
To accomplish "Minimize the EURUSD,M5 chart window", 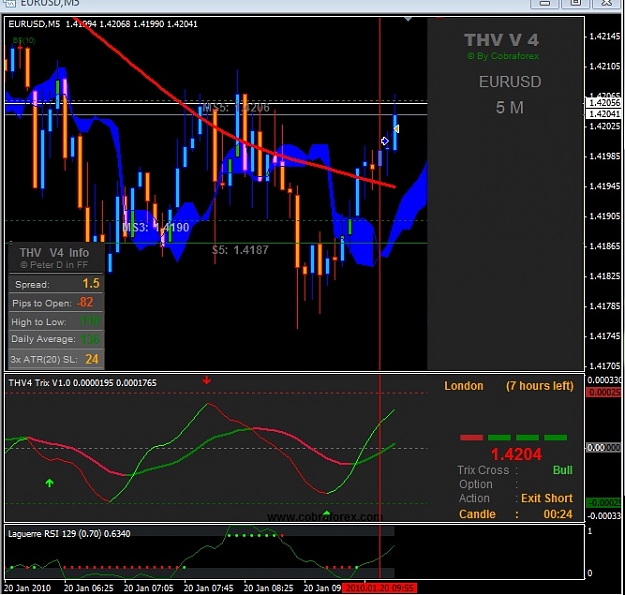I will [x=544, y=3].
